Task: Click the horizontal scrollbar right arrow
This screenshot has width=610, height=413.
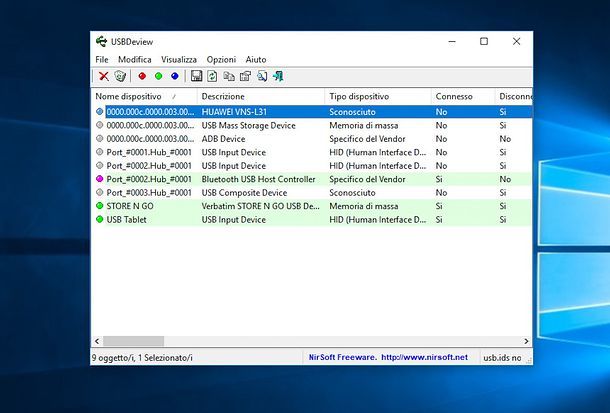Action: point(526,341)
